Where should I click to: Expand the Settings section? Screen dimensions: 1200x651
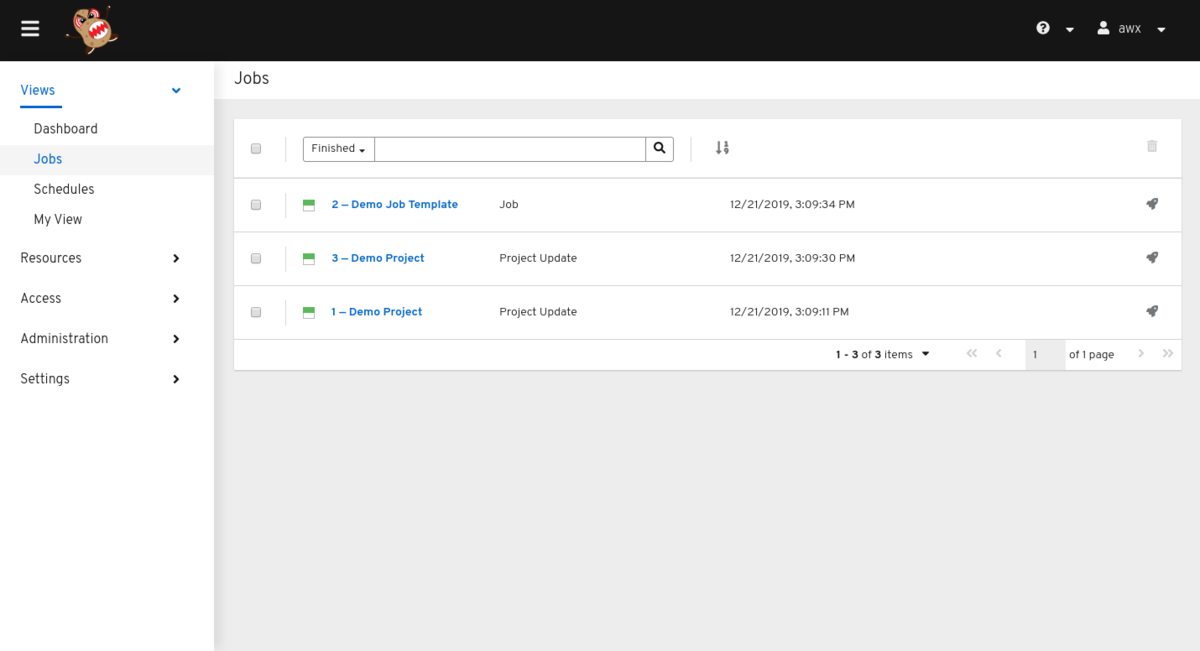tap(176, 379)
